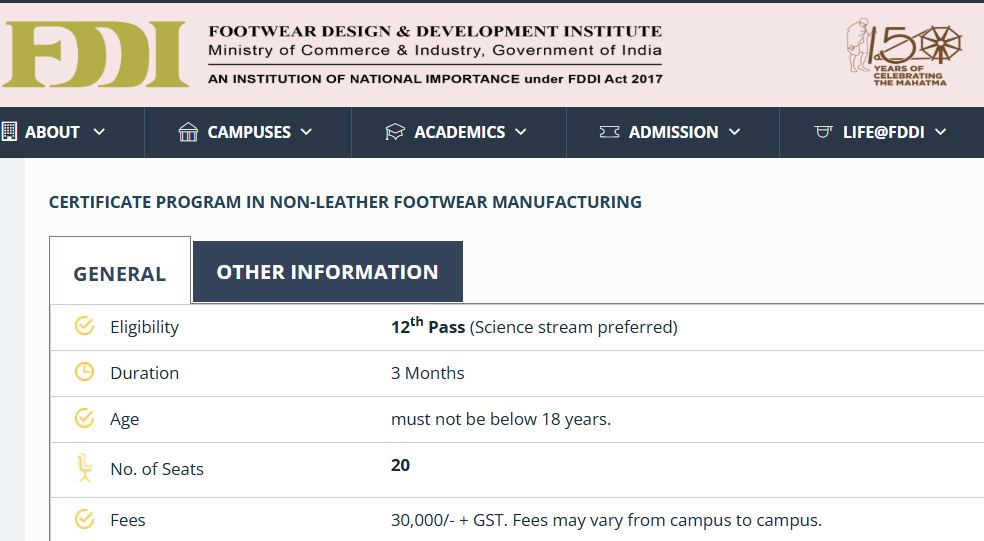Click the campus building icon beside CAMPUSES
984x541 pixels.
pos(188,132)
